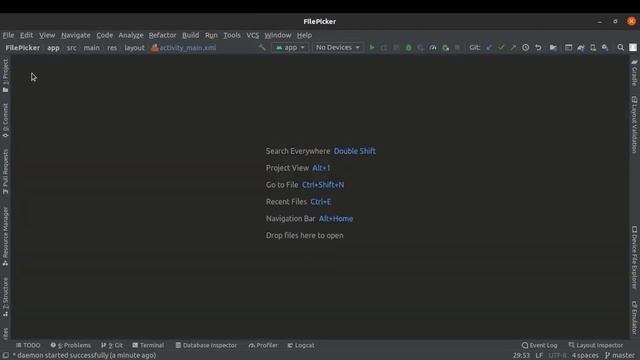Open the Layout Inspector tab
This screenshot has height=360, width=640.
596,345
